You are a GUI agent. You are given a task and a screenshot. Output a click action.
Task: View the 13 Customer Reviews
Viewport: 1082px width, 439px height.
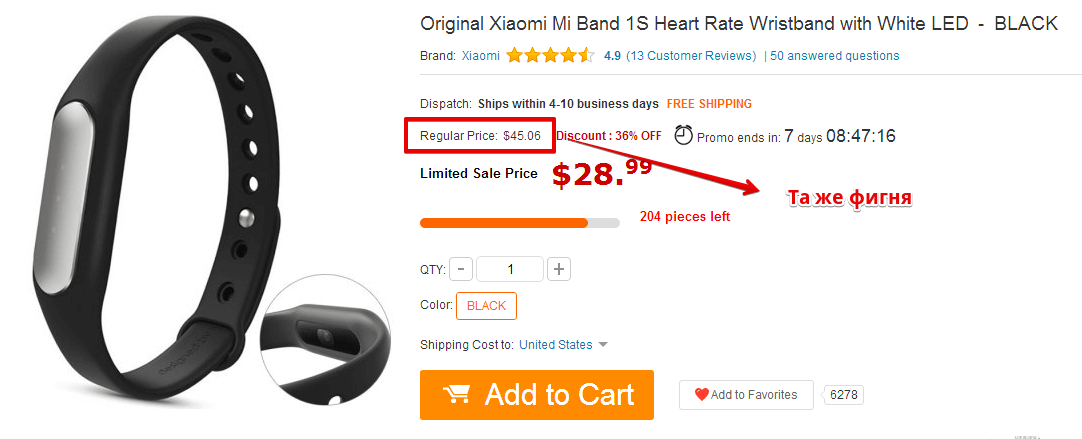691,56
